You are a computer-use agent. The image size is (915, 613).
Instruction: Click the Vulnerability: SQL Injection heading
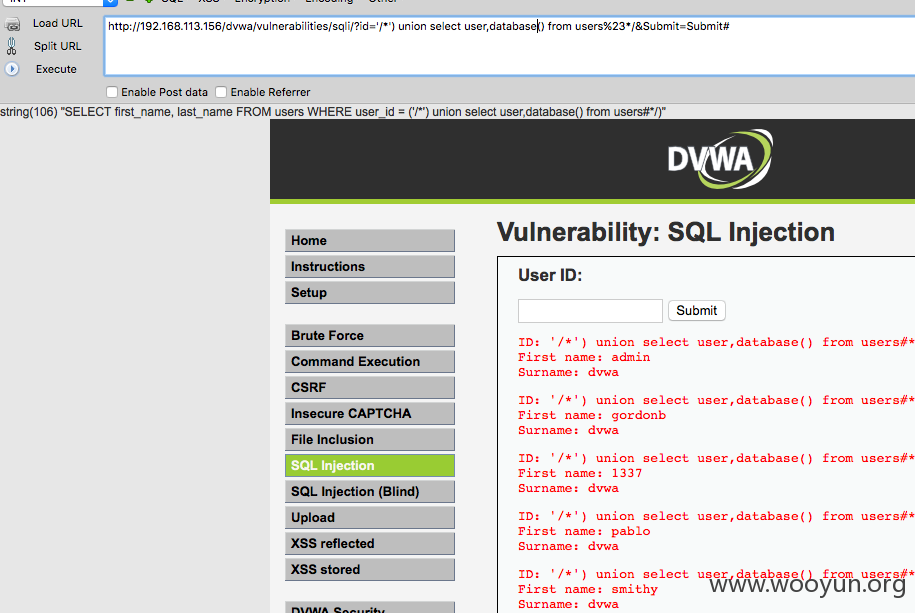(x=666, y=232)
